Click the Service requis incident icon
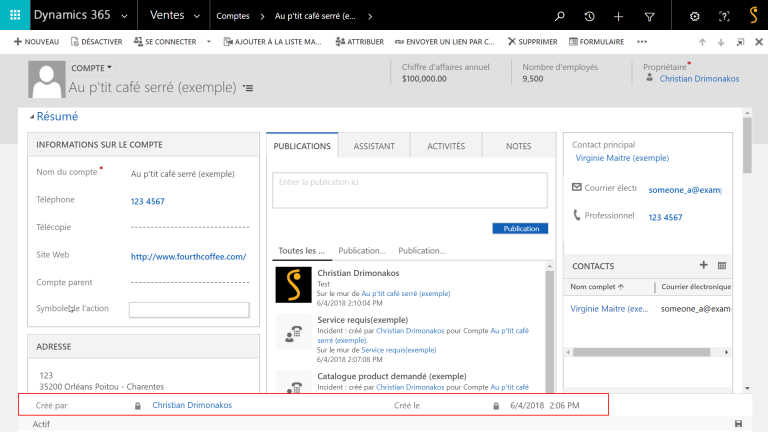This screenshot has width=768, height=432. coord(293,332)
